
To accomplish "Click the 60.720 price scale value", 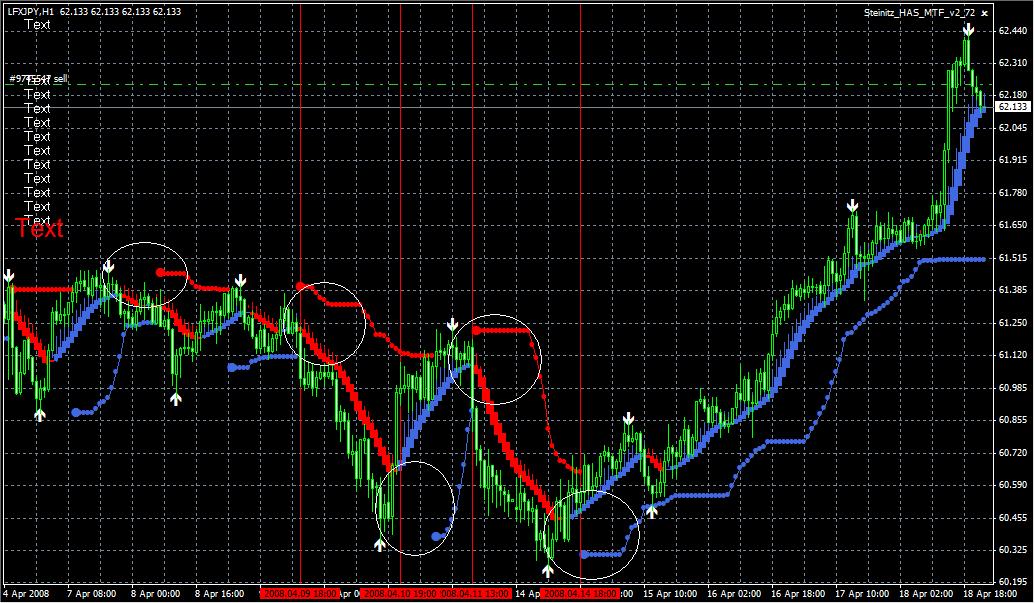I will (1012, 453).
